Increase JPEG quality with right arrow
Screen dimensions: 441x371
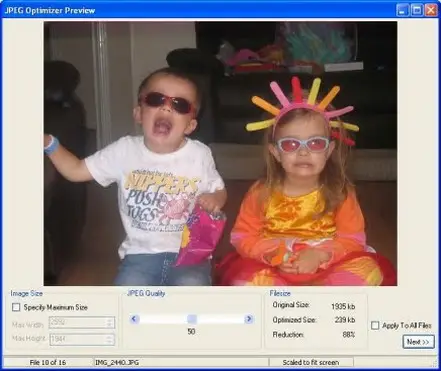click(x=249, y=319)
